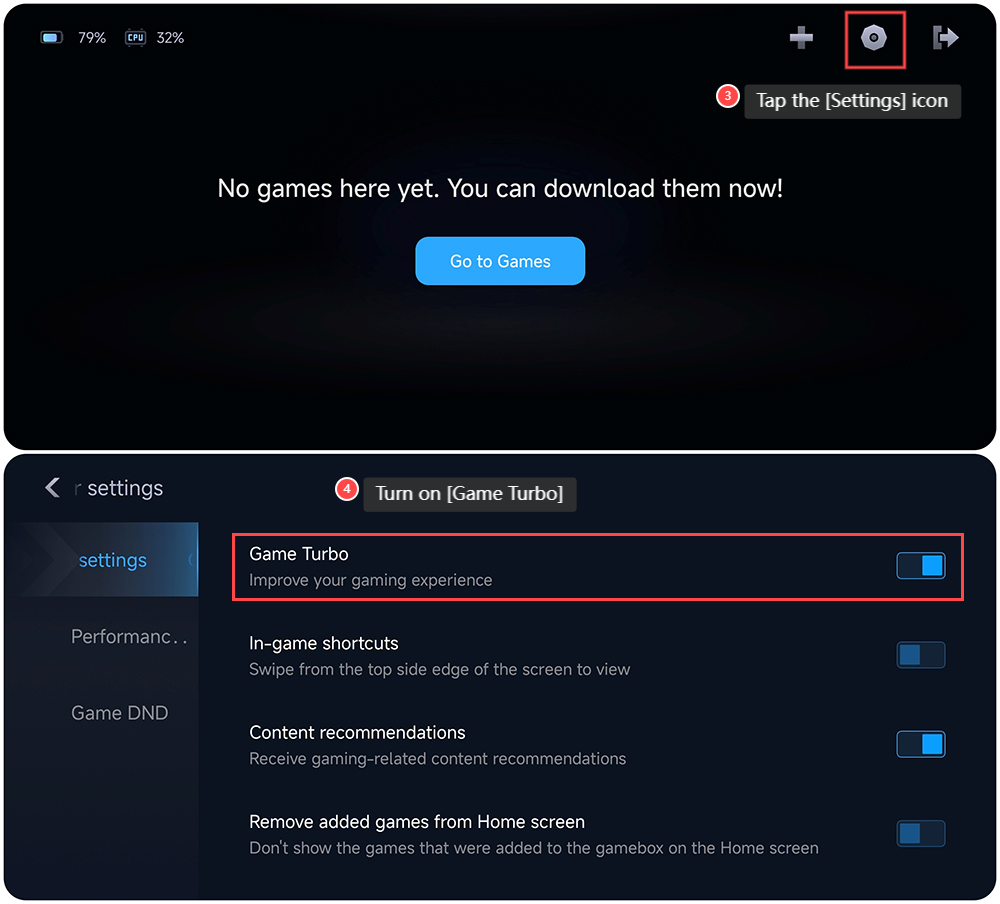The width and height of the screenshot is (1000, 904).
Task: Click the plus icon to add games
Action: click(x=801, y=38)
